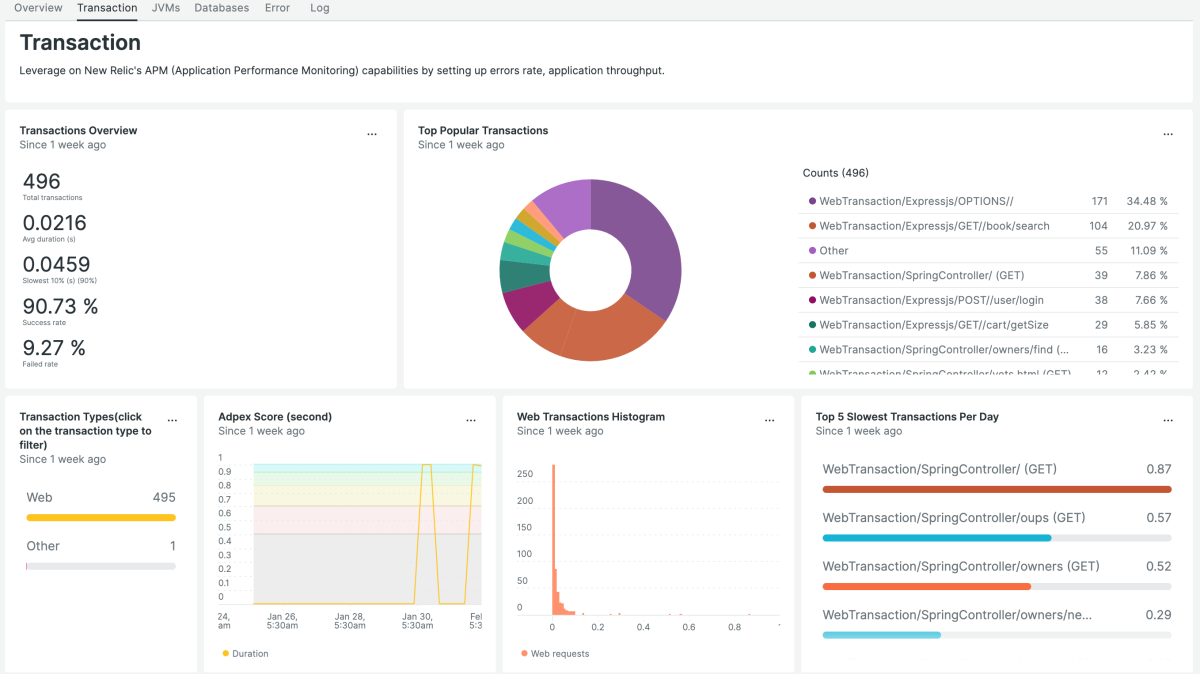This screenshot has height=674, width=1200.
Task: Select WebTransaction/Expressjs/OPTIONS// legend row
Action: (916, 201)
